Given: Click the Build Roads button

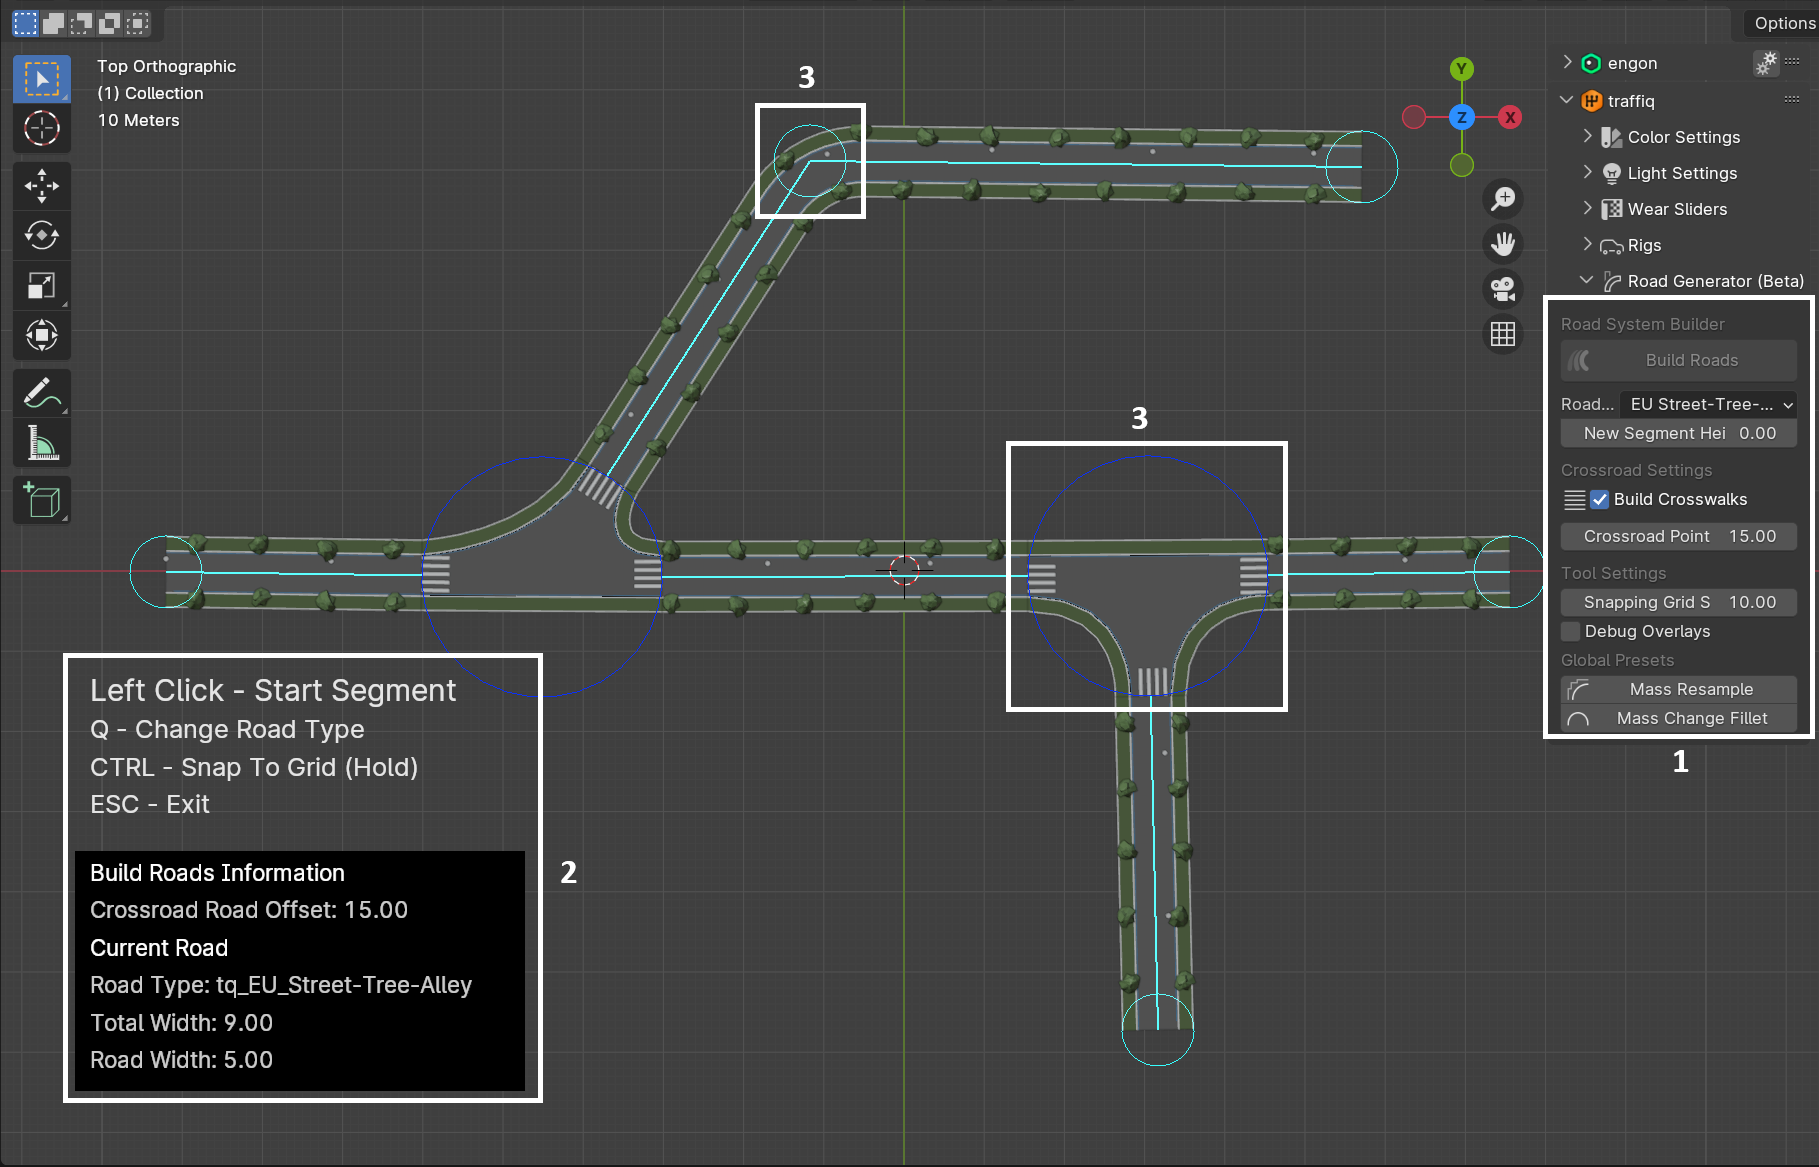Looking at the screenshot, I should pos(1690,360).
